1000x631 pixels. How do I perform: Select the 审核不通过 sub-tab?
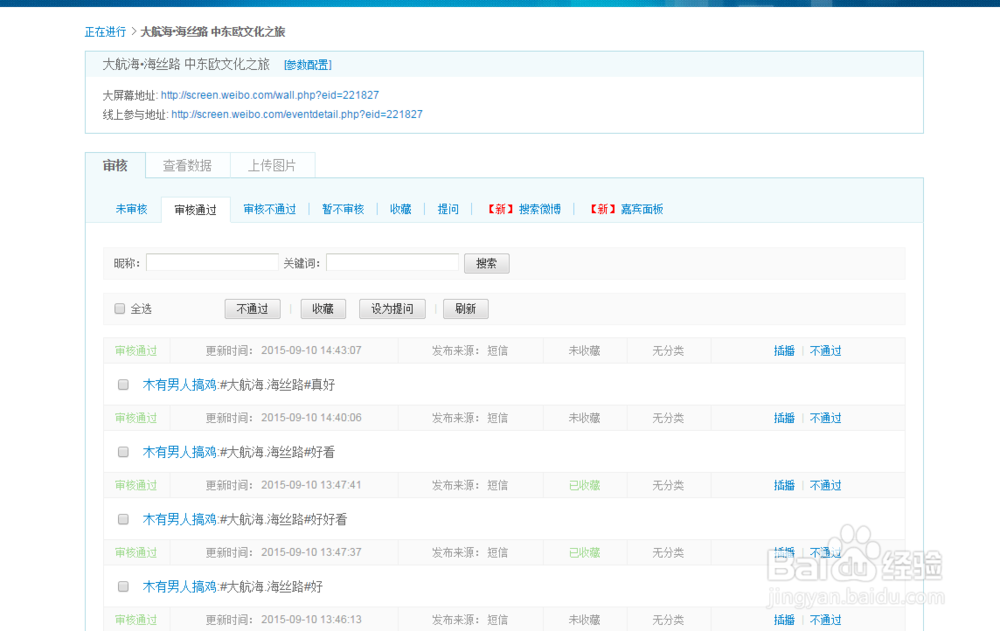(270, 209)
